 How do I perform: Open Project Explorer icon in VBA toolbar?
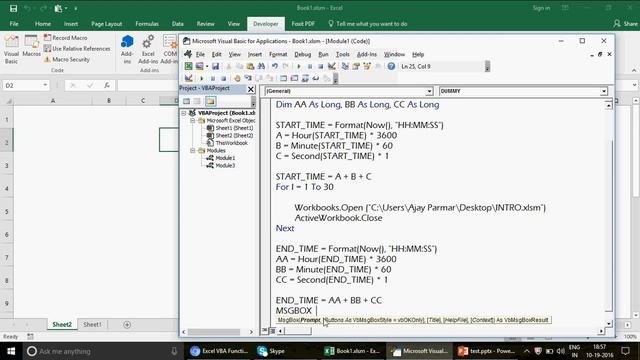[345, 66]
